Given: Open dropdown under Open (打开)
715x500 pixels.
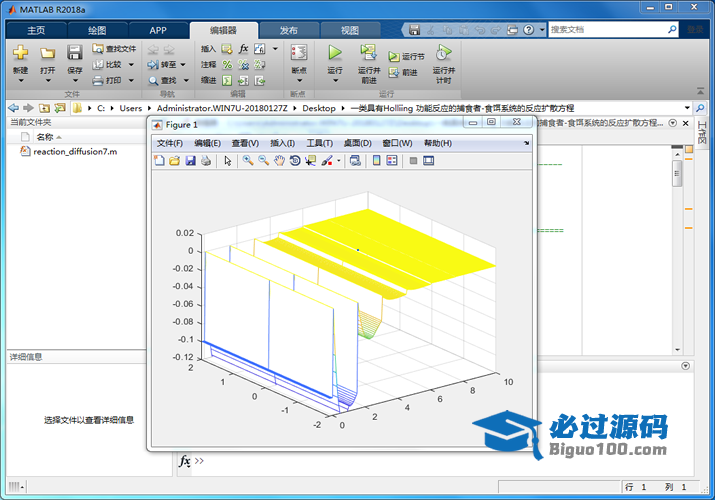Looking at the screenshot, I should tap(47, 81).
